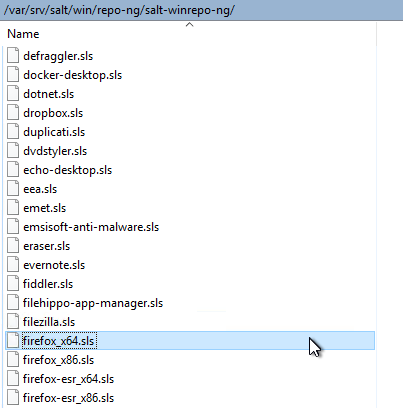Click the file icon beside duplicati.sls
Viewport: 403px width, 408px height.
tap(13, 131)
